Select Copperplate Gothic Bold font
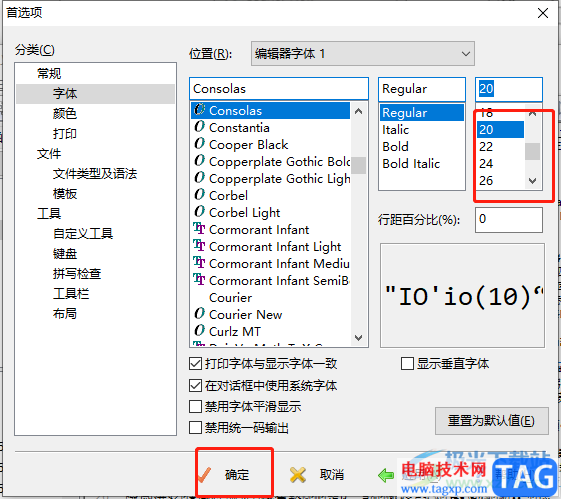 [x=270, y=162]
